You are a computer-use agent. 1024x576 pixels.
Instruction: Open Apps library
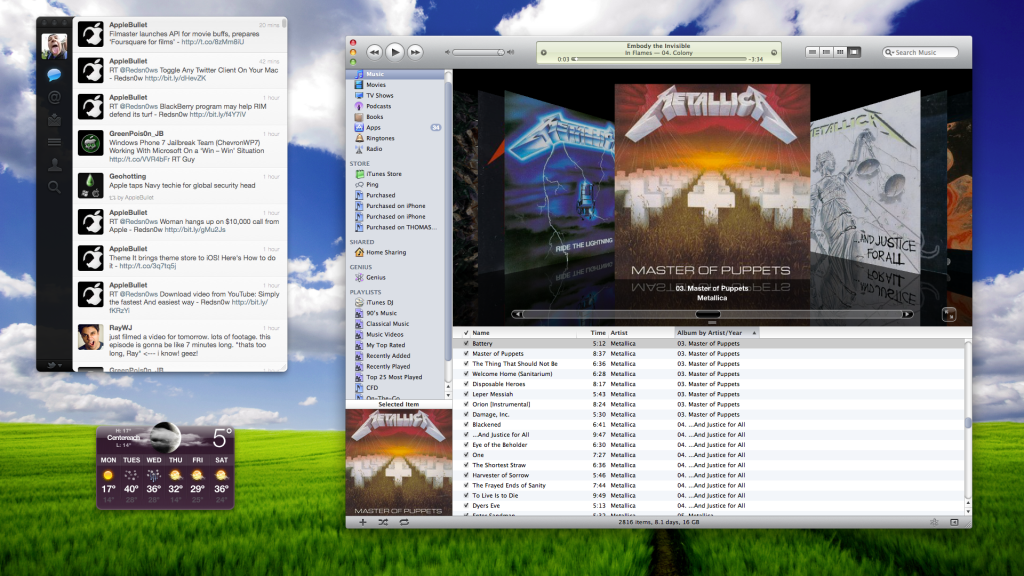tap(374, 127)
